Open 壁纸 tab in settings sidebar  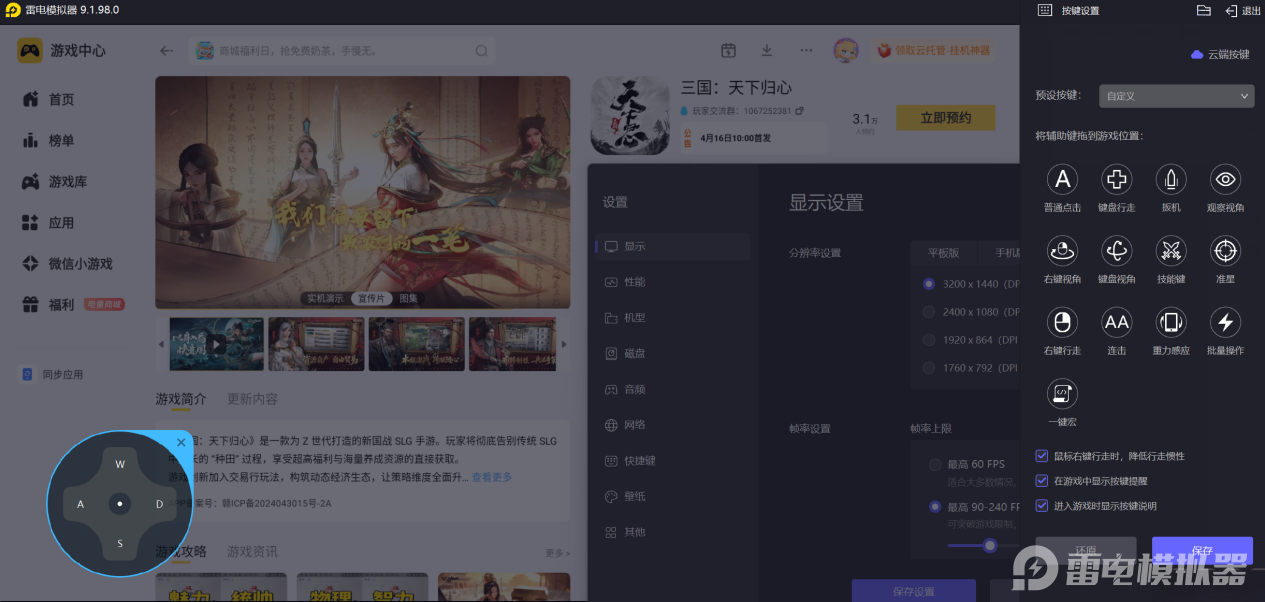pyautogui.click(x=672, y=497)
